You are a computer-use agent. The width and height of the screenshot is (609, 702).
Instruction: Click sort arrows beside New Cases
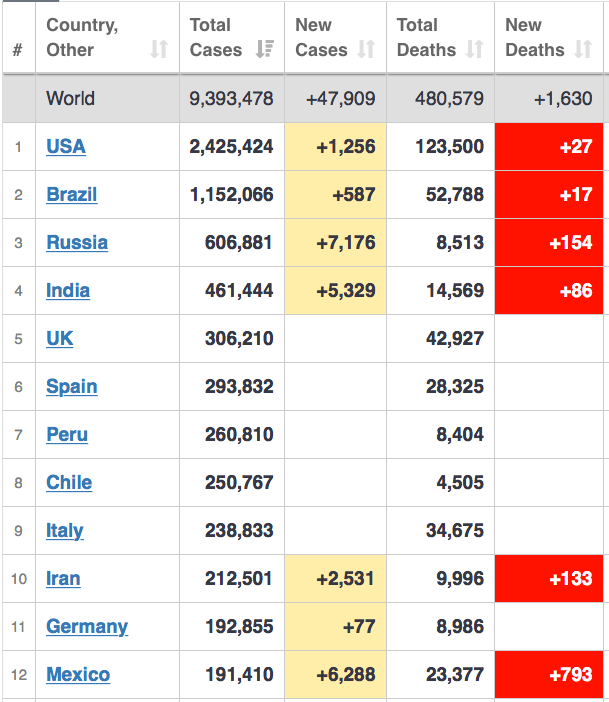click(x=366, y=50)
